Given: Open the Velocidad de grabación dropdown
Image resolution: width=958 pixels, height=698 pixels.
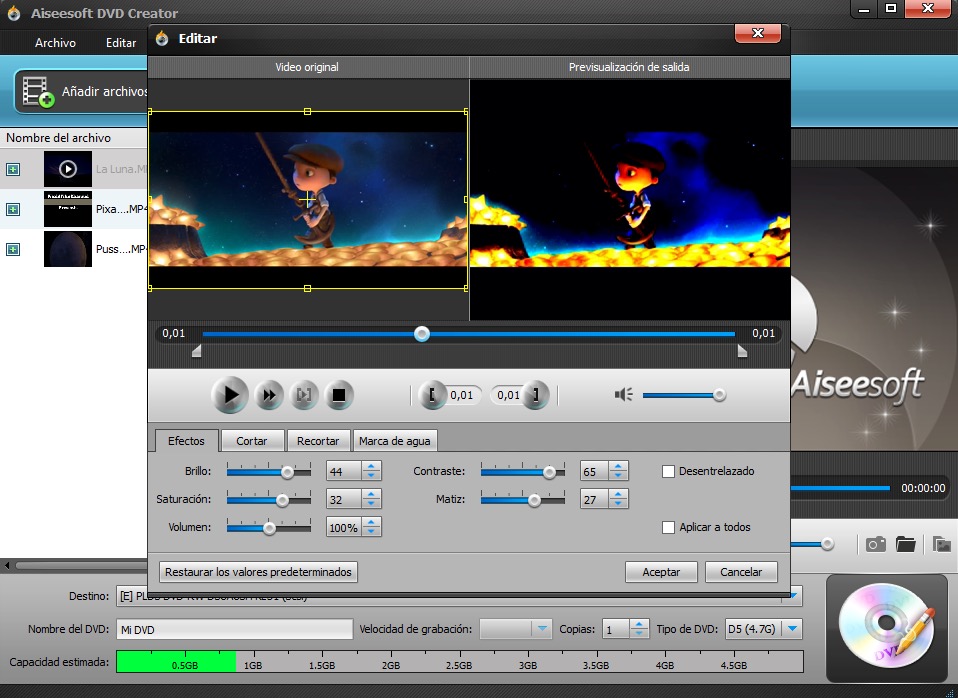Looking at the screenshot, I should pyautogui.click(x=542, y=628).
